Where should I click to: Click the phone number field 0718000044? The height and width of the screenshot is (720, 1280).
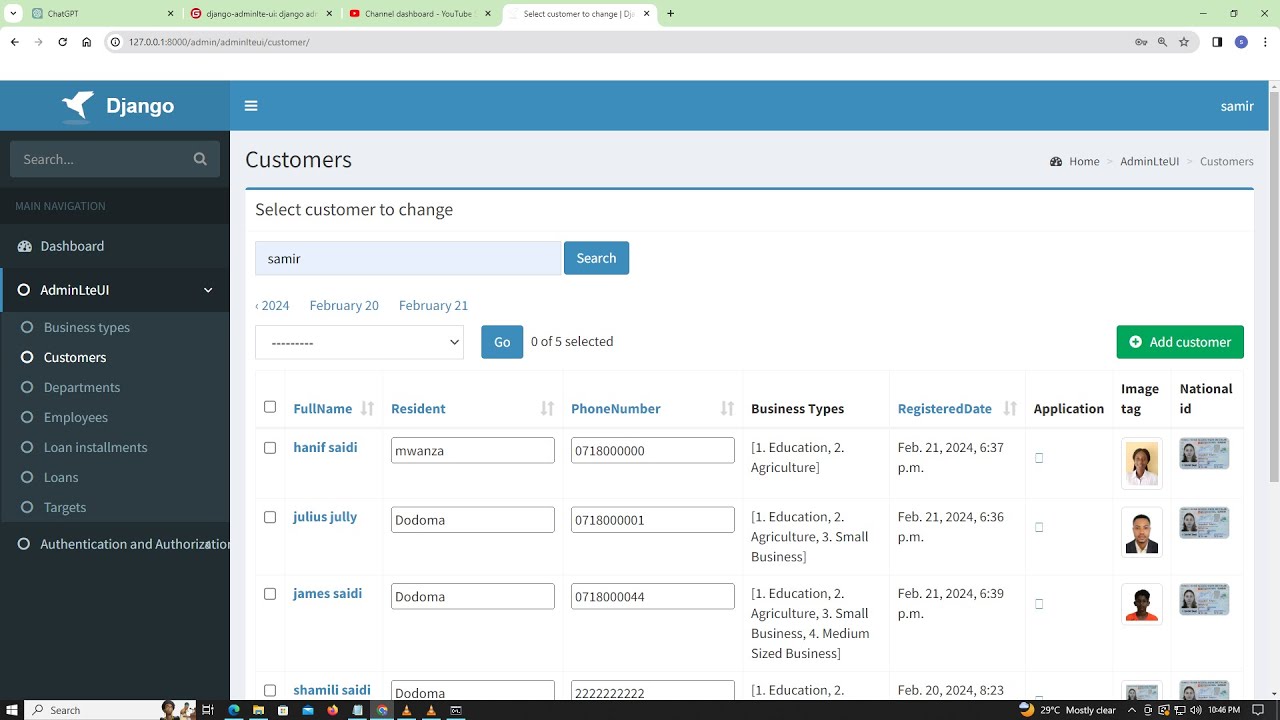click(653, 596)
